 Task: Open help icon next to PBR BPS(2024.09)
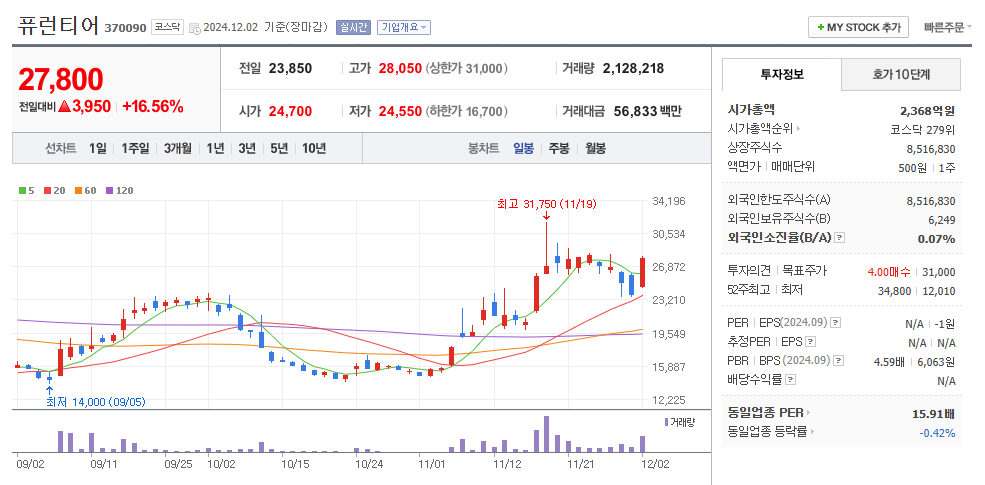[x=839, y=361]
